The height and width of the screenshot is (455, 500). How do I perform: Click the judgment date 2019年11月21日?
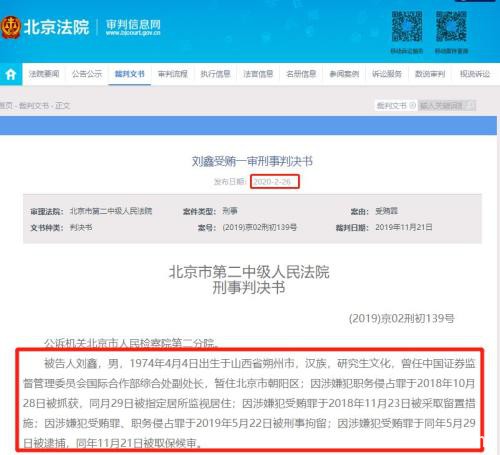404,227
